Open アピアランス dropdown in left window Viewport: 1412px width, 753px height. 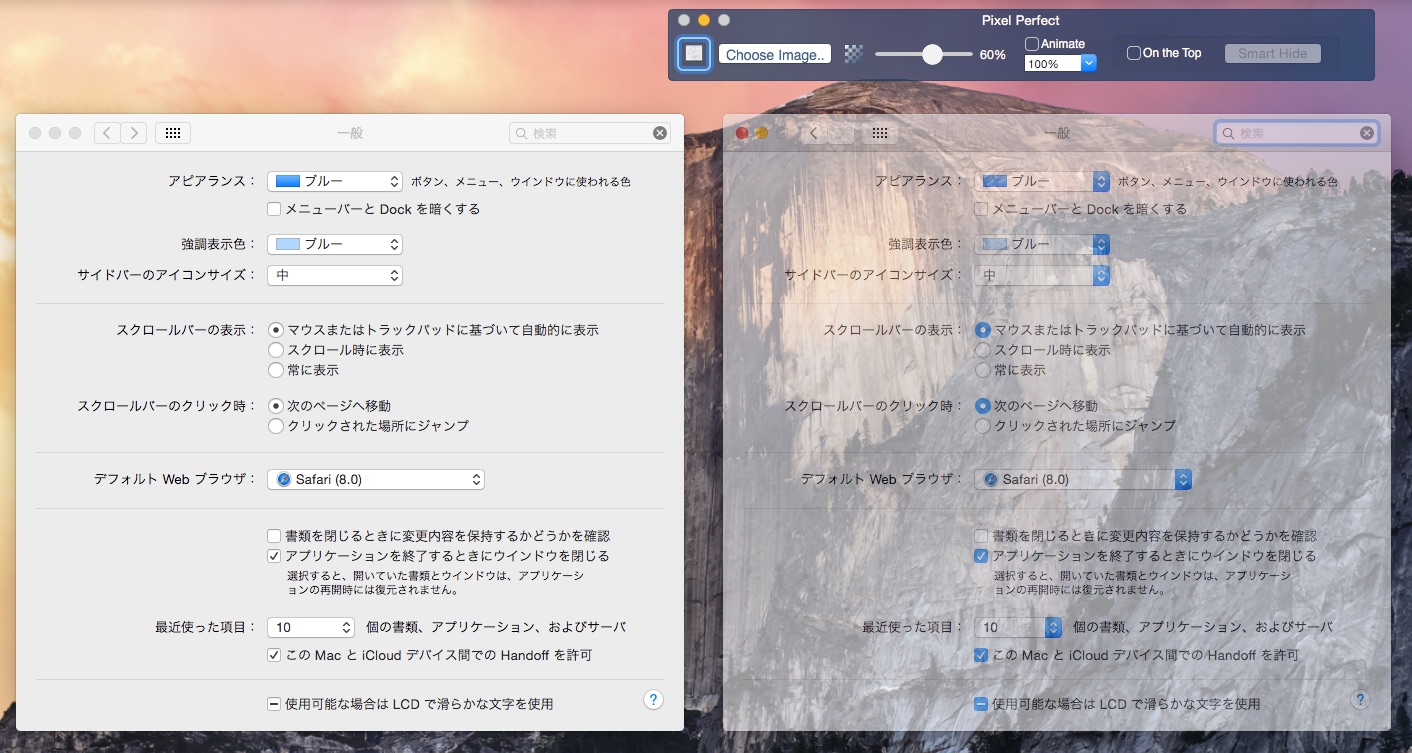(x=335, y=181)
